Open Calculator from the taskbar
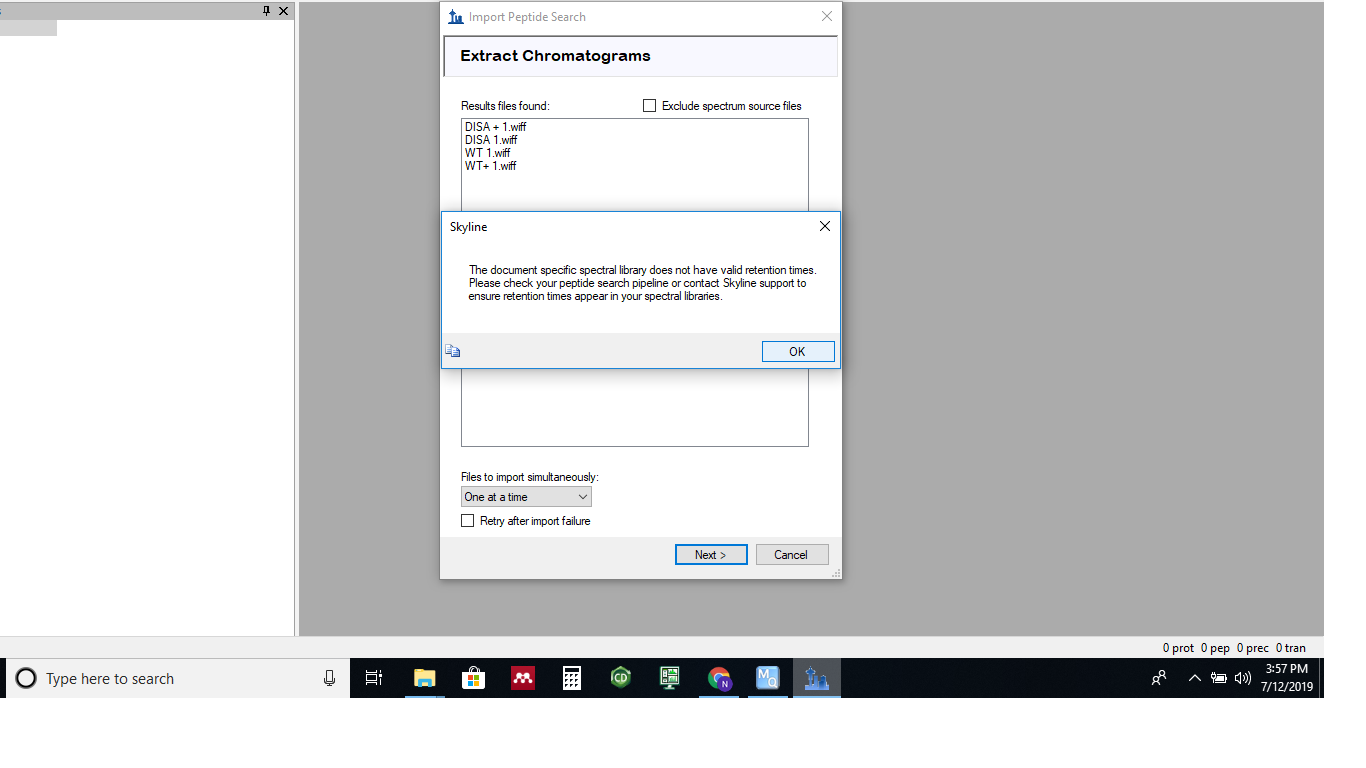Viewport: 1366px width, 768px height. point(571,678)
